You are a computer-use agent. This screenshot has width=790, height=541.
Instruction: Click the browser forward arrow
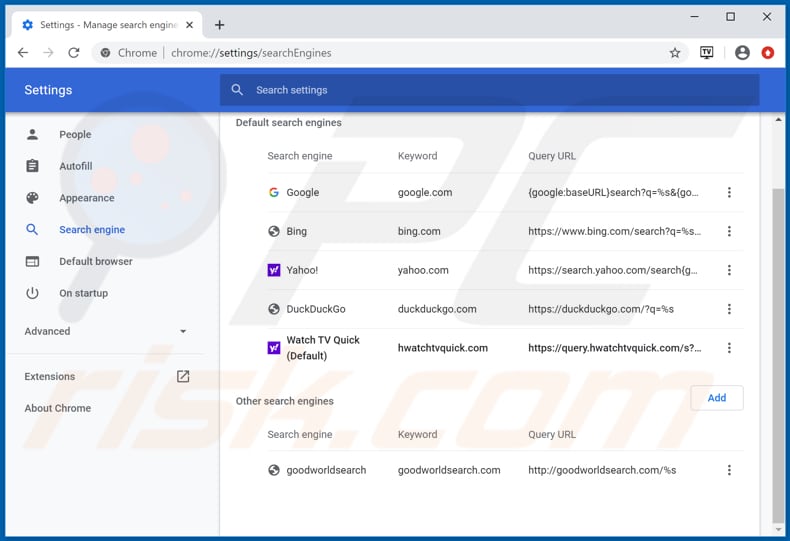pyautogui.click(x=48, y=52)
